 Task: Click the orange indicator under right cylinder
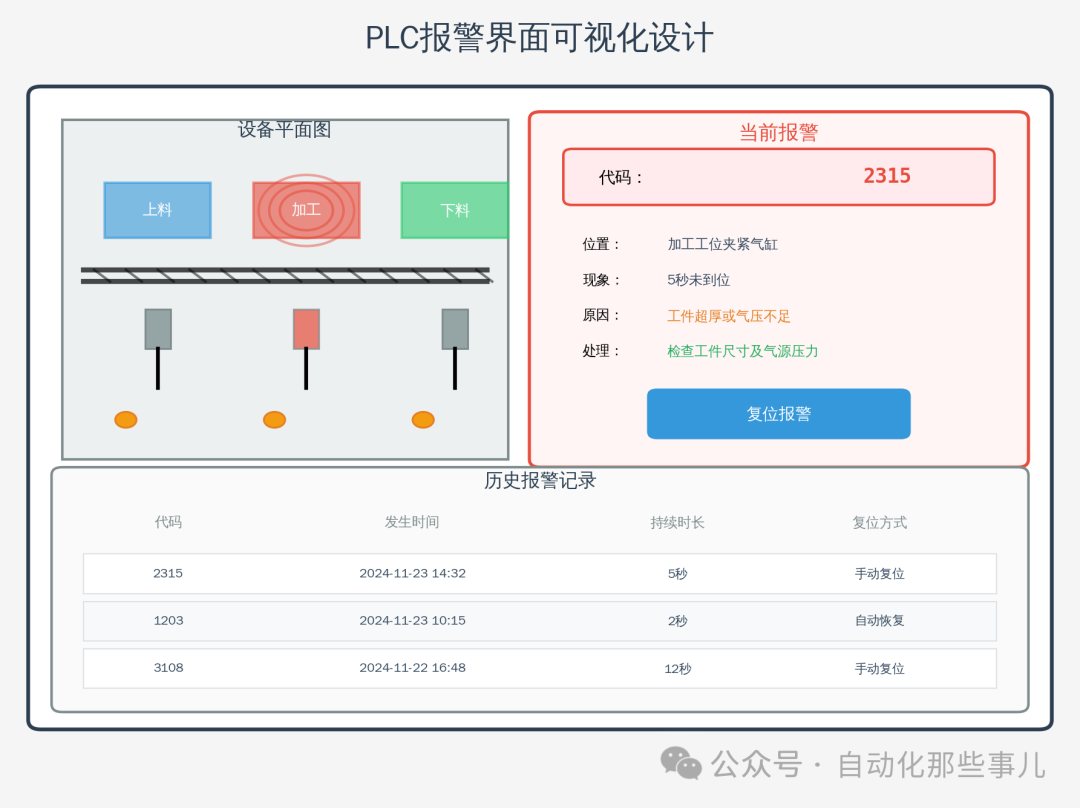423,419
